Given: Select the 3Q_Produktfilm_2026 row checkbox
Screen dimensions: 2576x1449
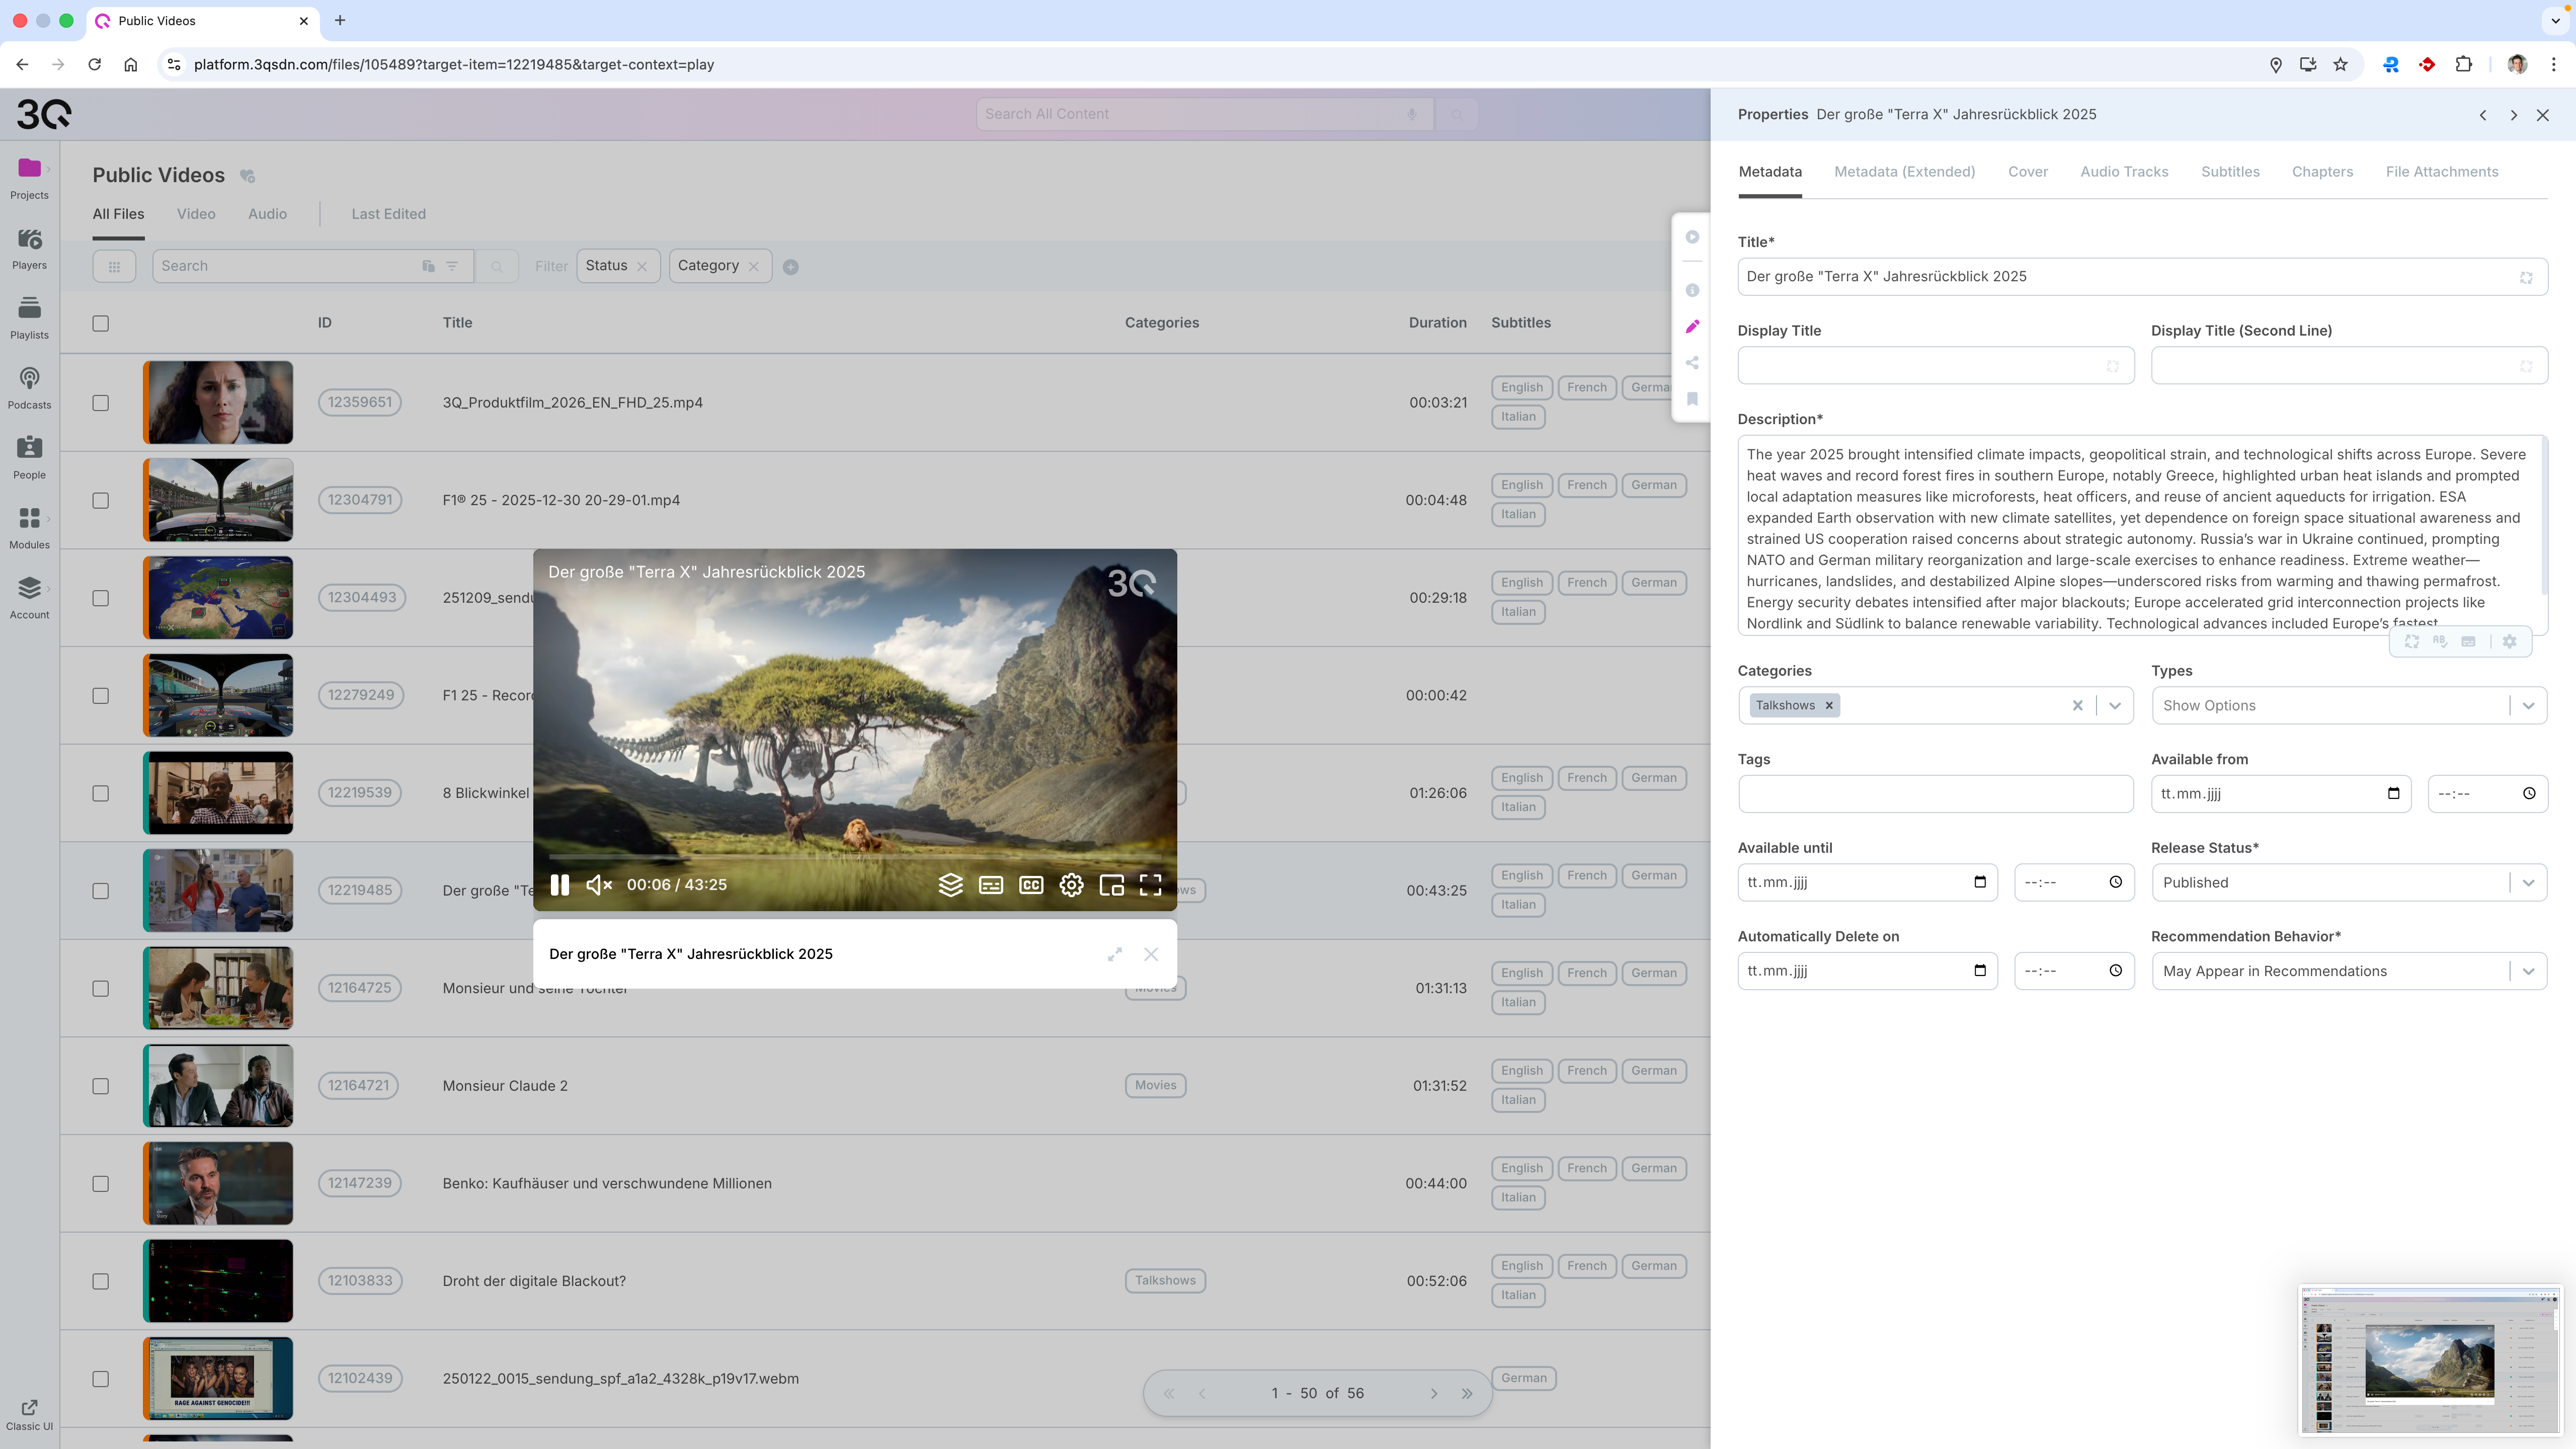Looking at the screenshot, I should [101, 403].
